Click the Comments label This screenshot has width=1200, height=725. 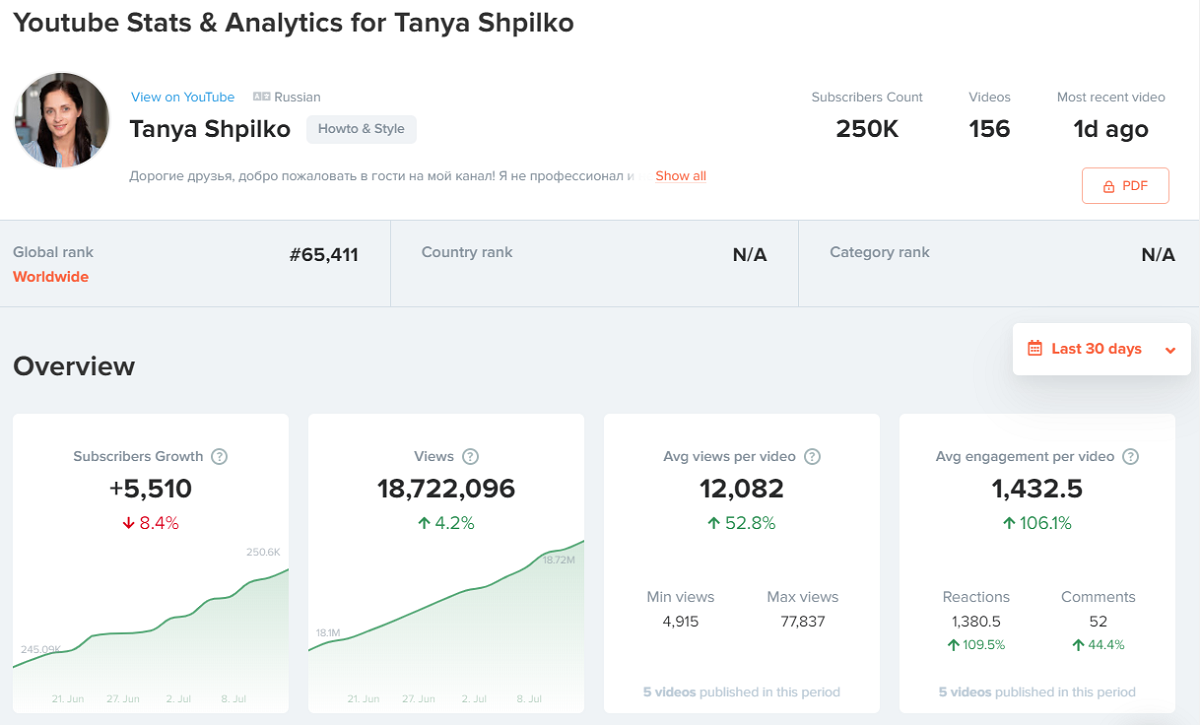[x=1098, y=597]
